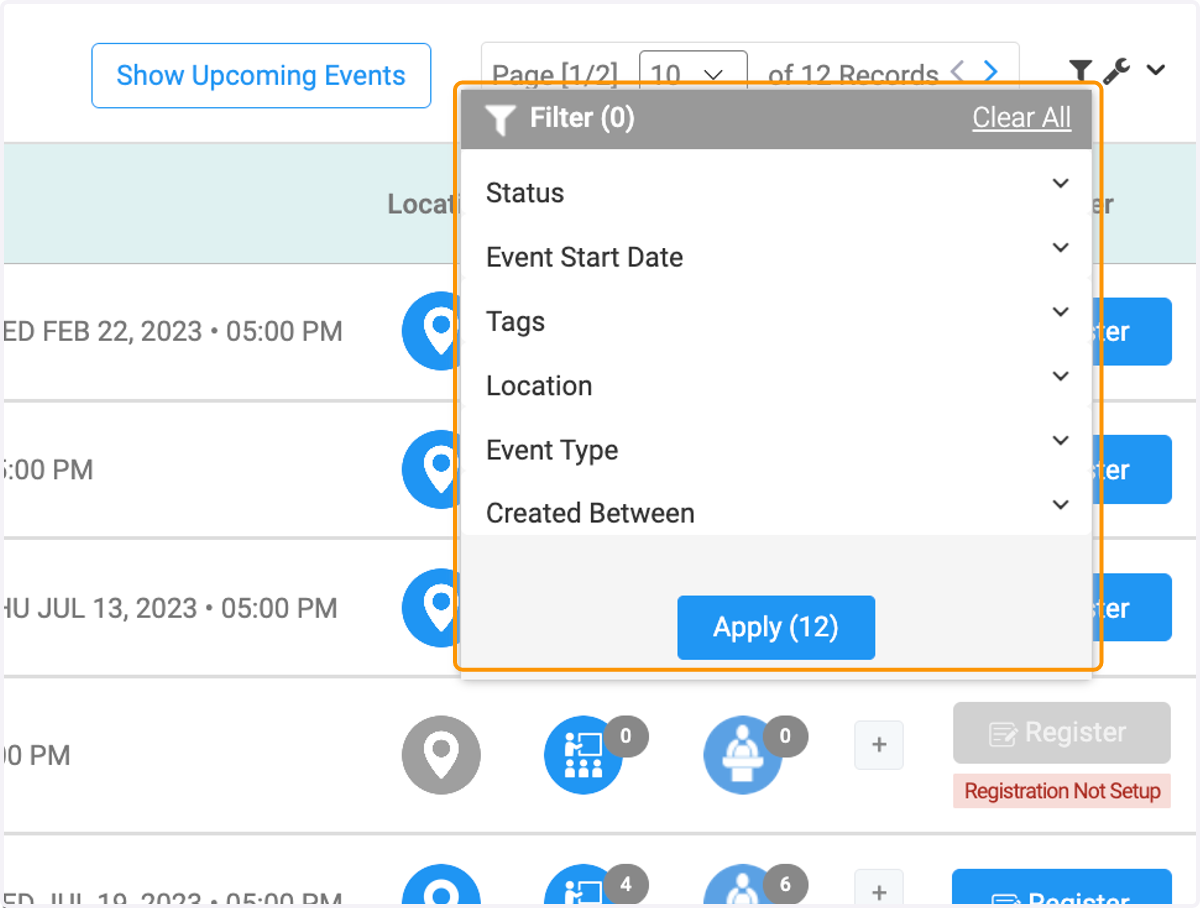Open the filter funnel icon in toolbar
1200x908 pixels.
pos(1080,70)
